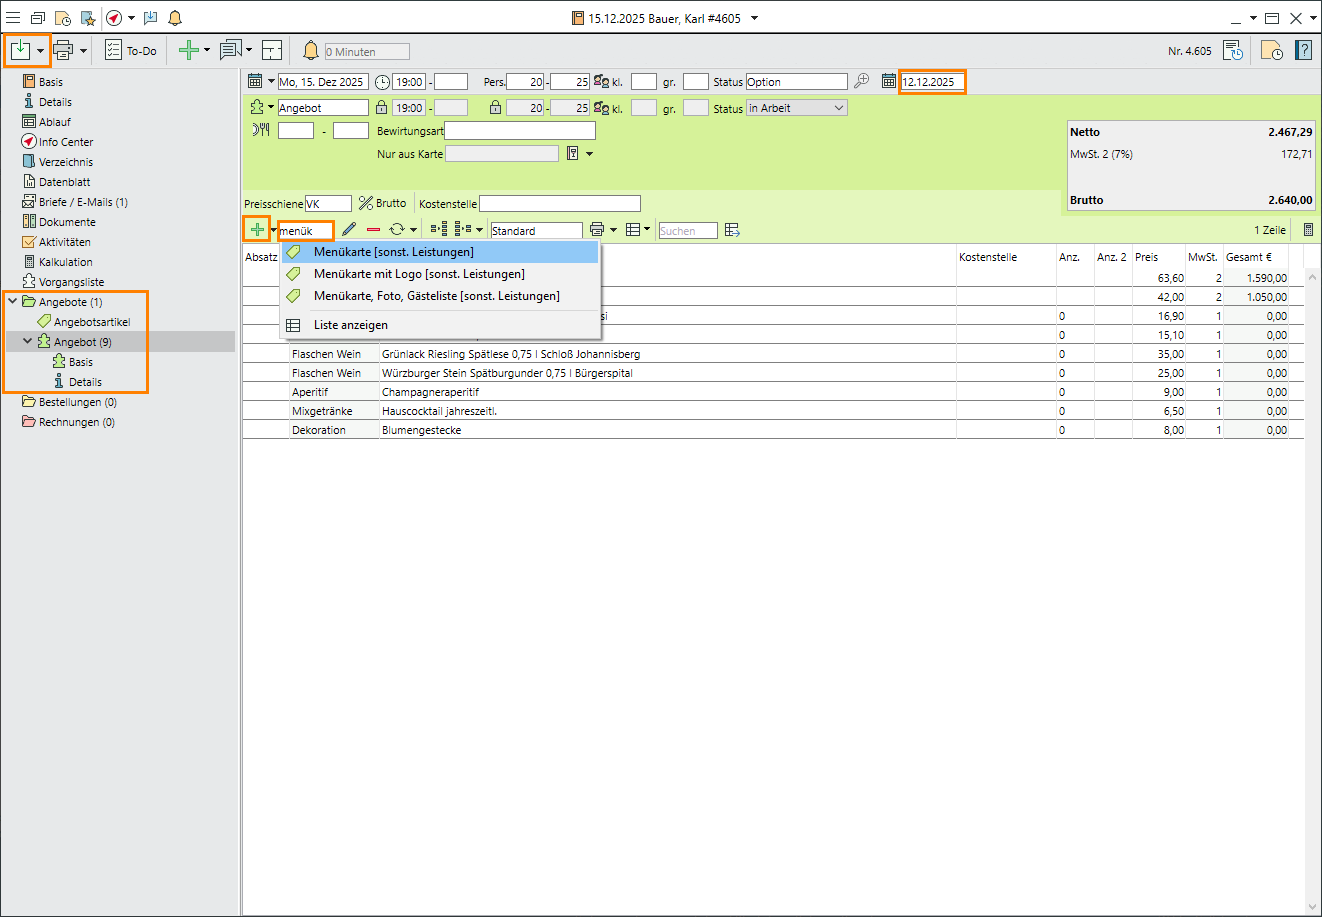Open the help book icon with question mark

[1303, 50]
